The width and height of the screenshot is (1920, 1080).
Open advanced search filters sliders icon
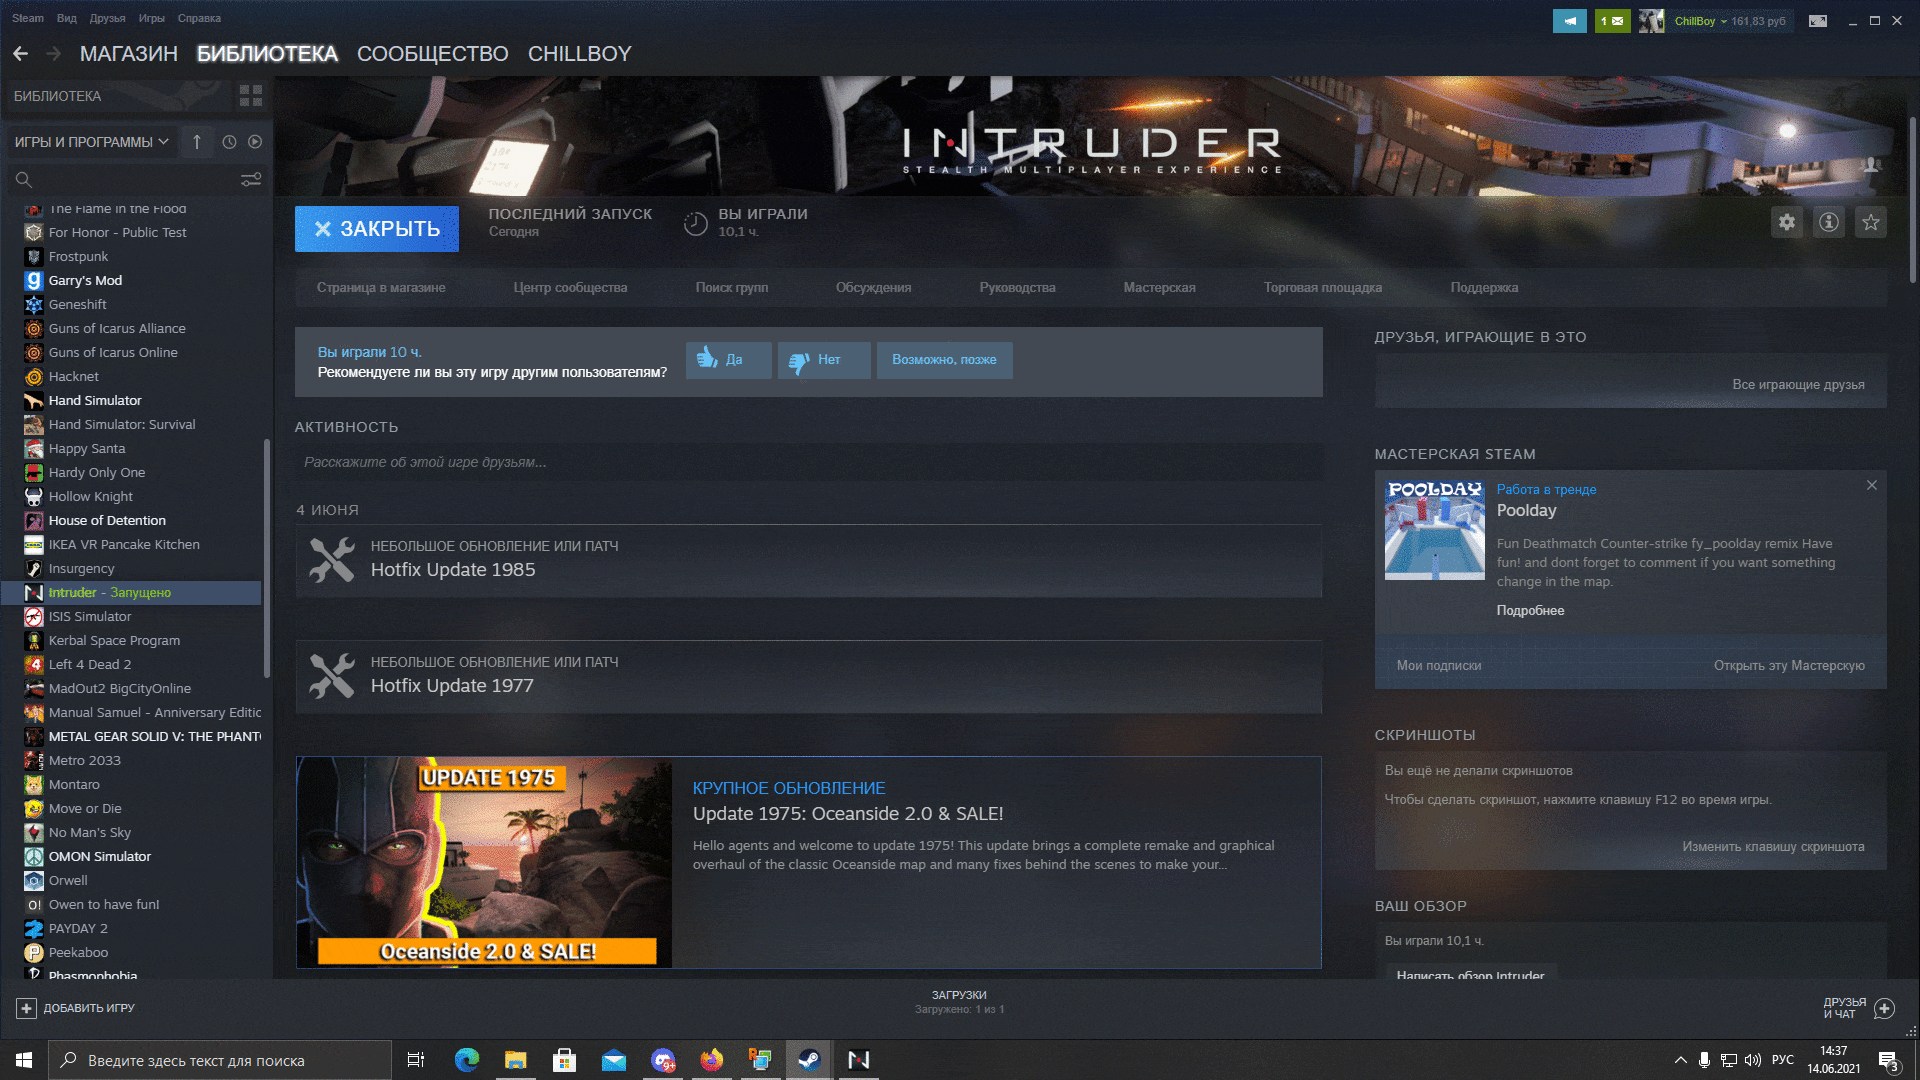pos(250,179)
